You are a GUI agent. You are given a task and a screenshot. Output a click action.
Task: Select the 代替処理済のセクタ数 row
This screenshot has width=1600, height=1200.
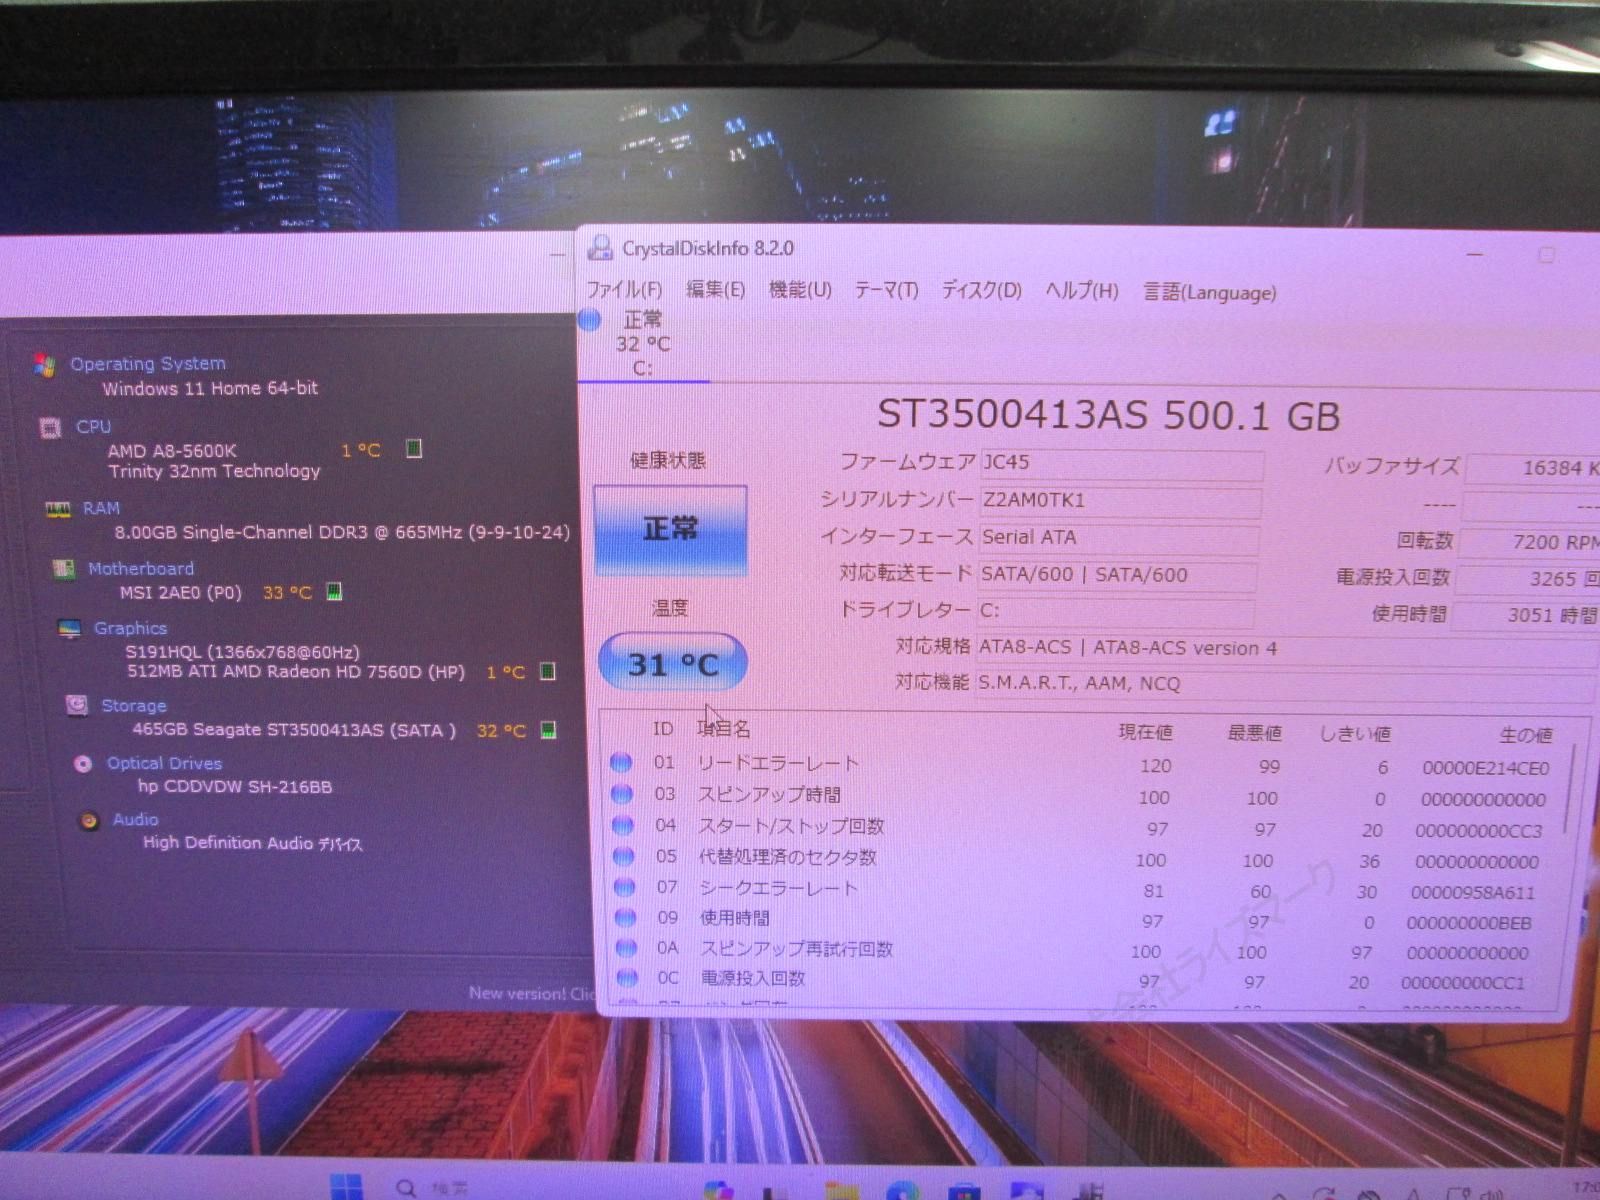(x=1083, y=859)
